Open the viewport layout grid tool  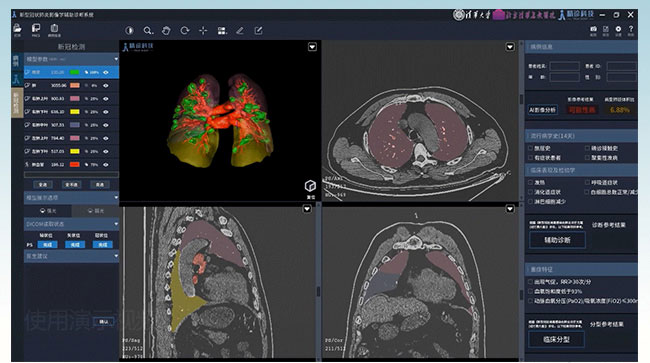(222, 31)
